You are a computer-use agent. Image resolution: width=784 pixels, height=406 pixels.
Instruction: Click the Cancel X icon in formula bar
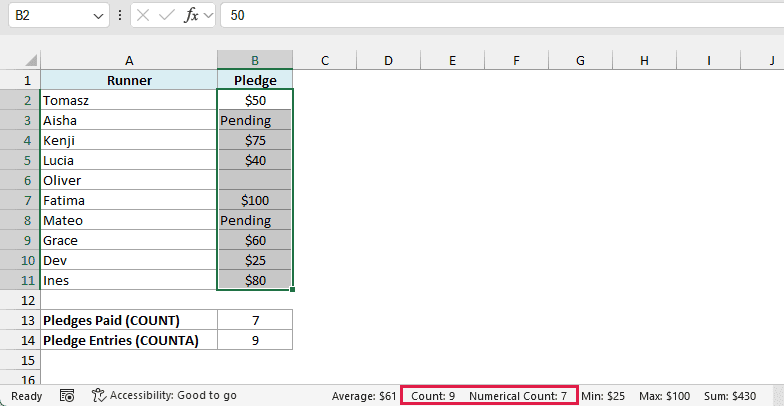pyautogui.click(x=143, y=16)
